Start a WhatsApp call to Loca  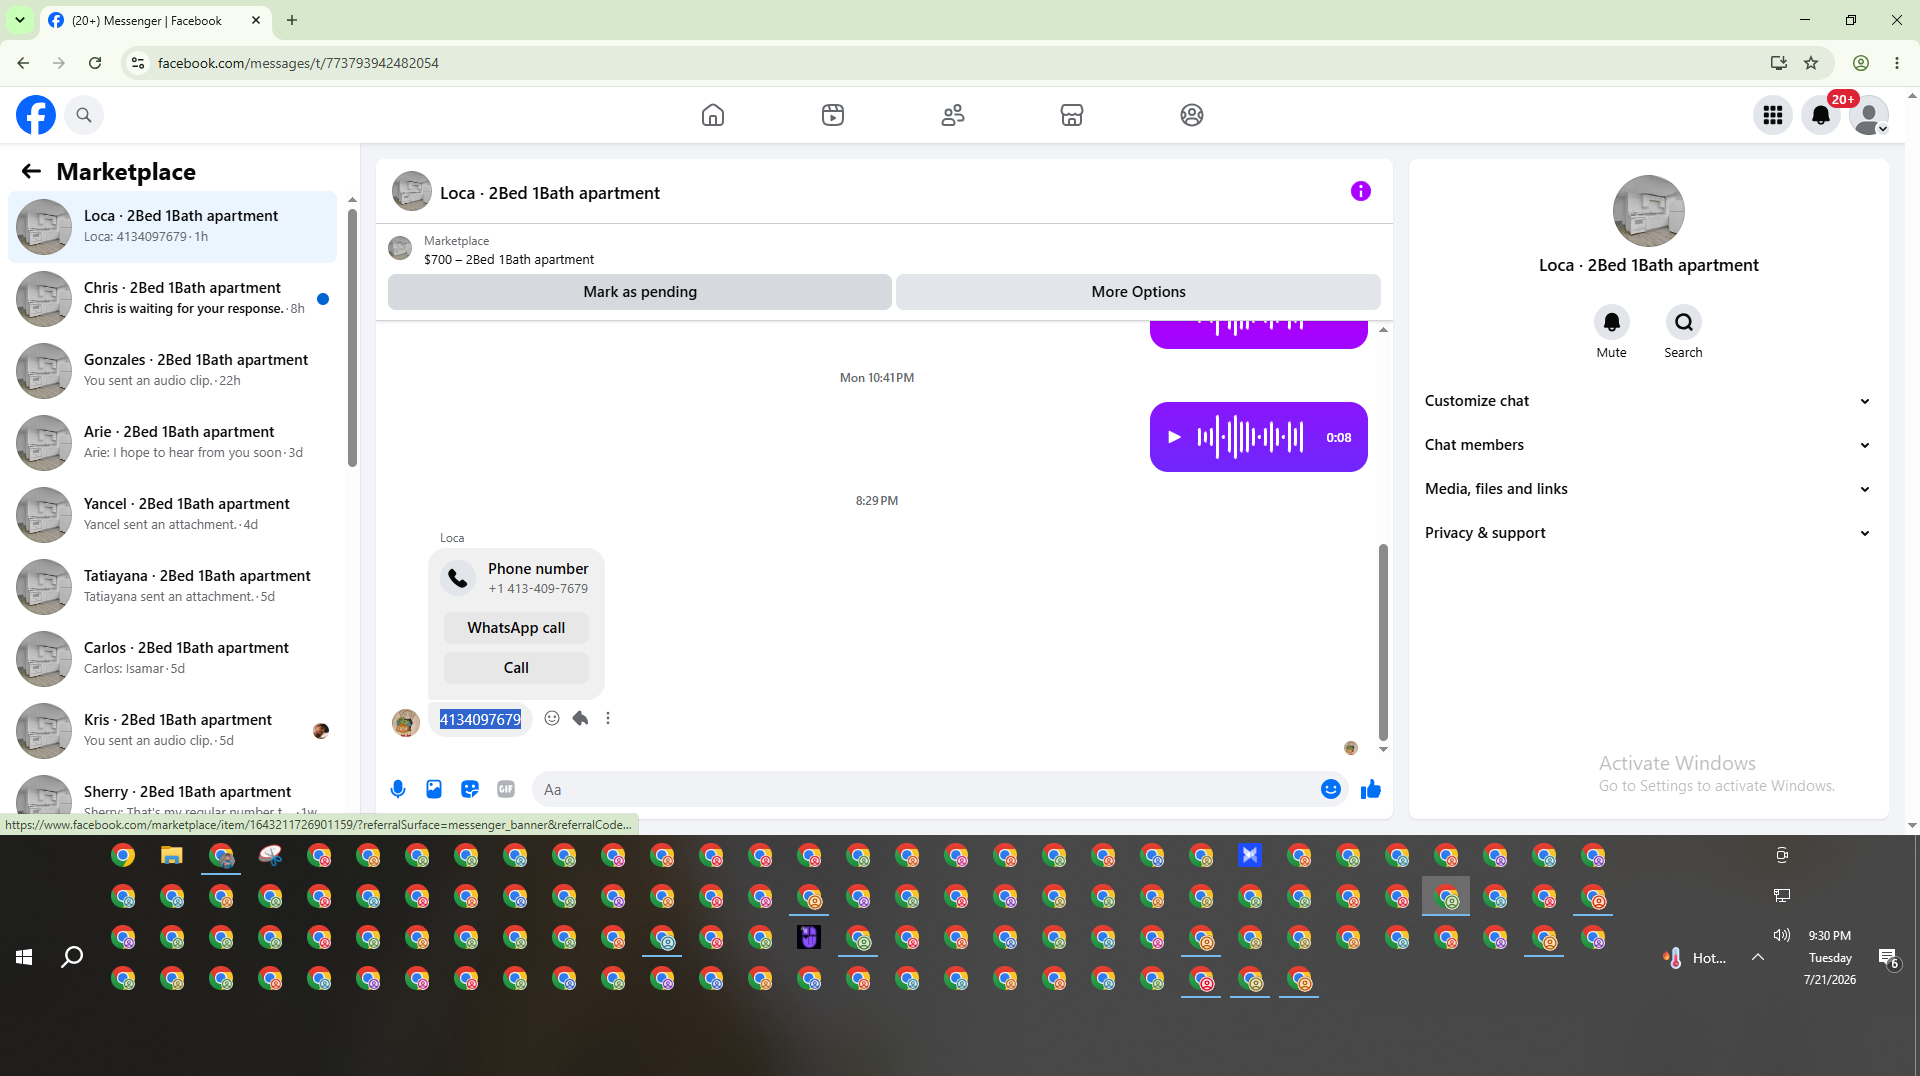coord(516,628)
